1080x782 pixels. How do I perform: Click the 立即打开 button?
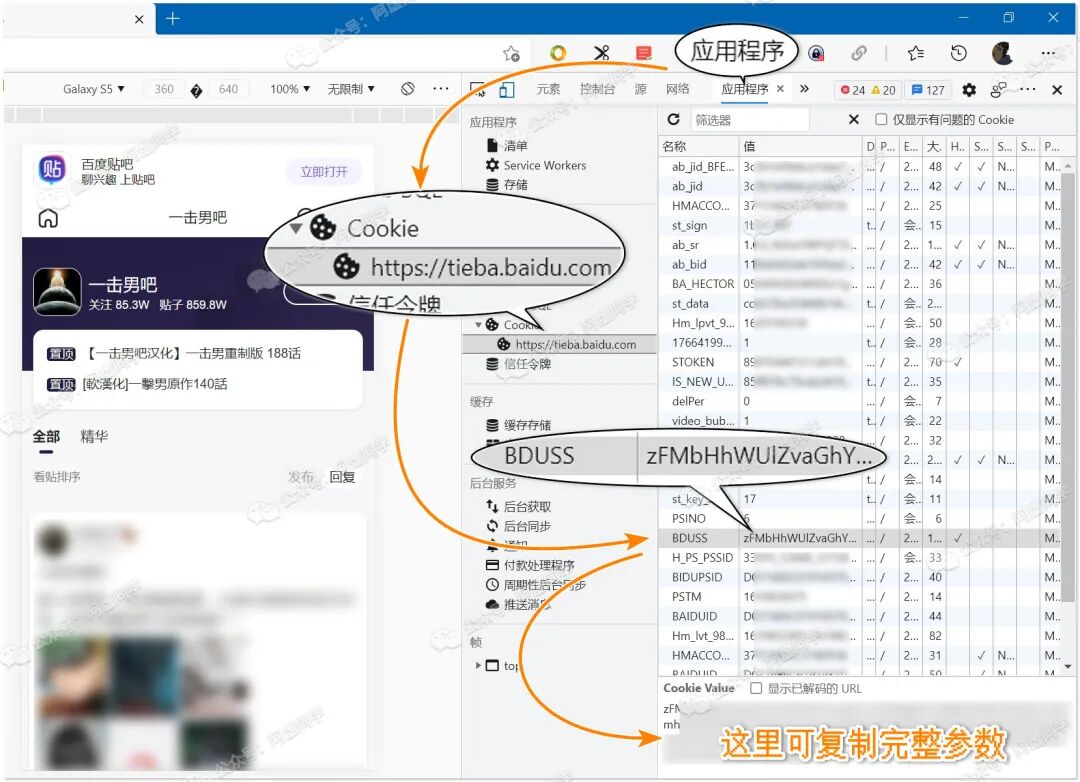tap(324, 172)
